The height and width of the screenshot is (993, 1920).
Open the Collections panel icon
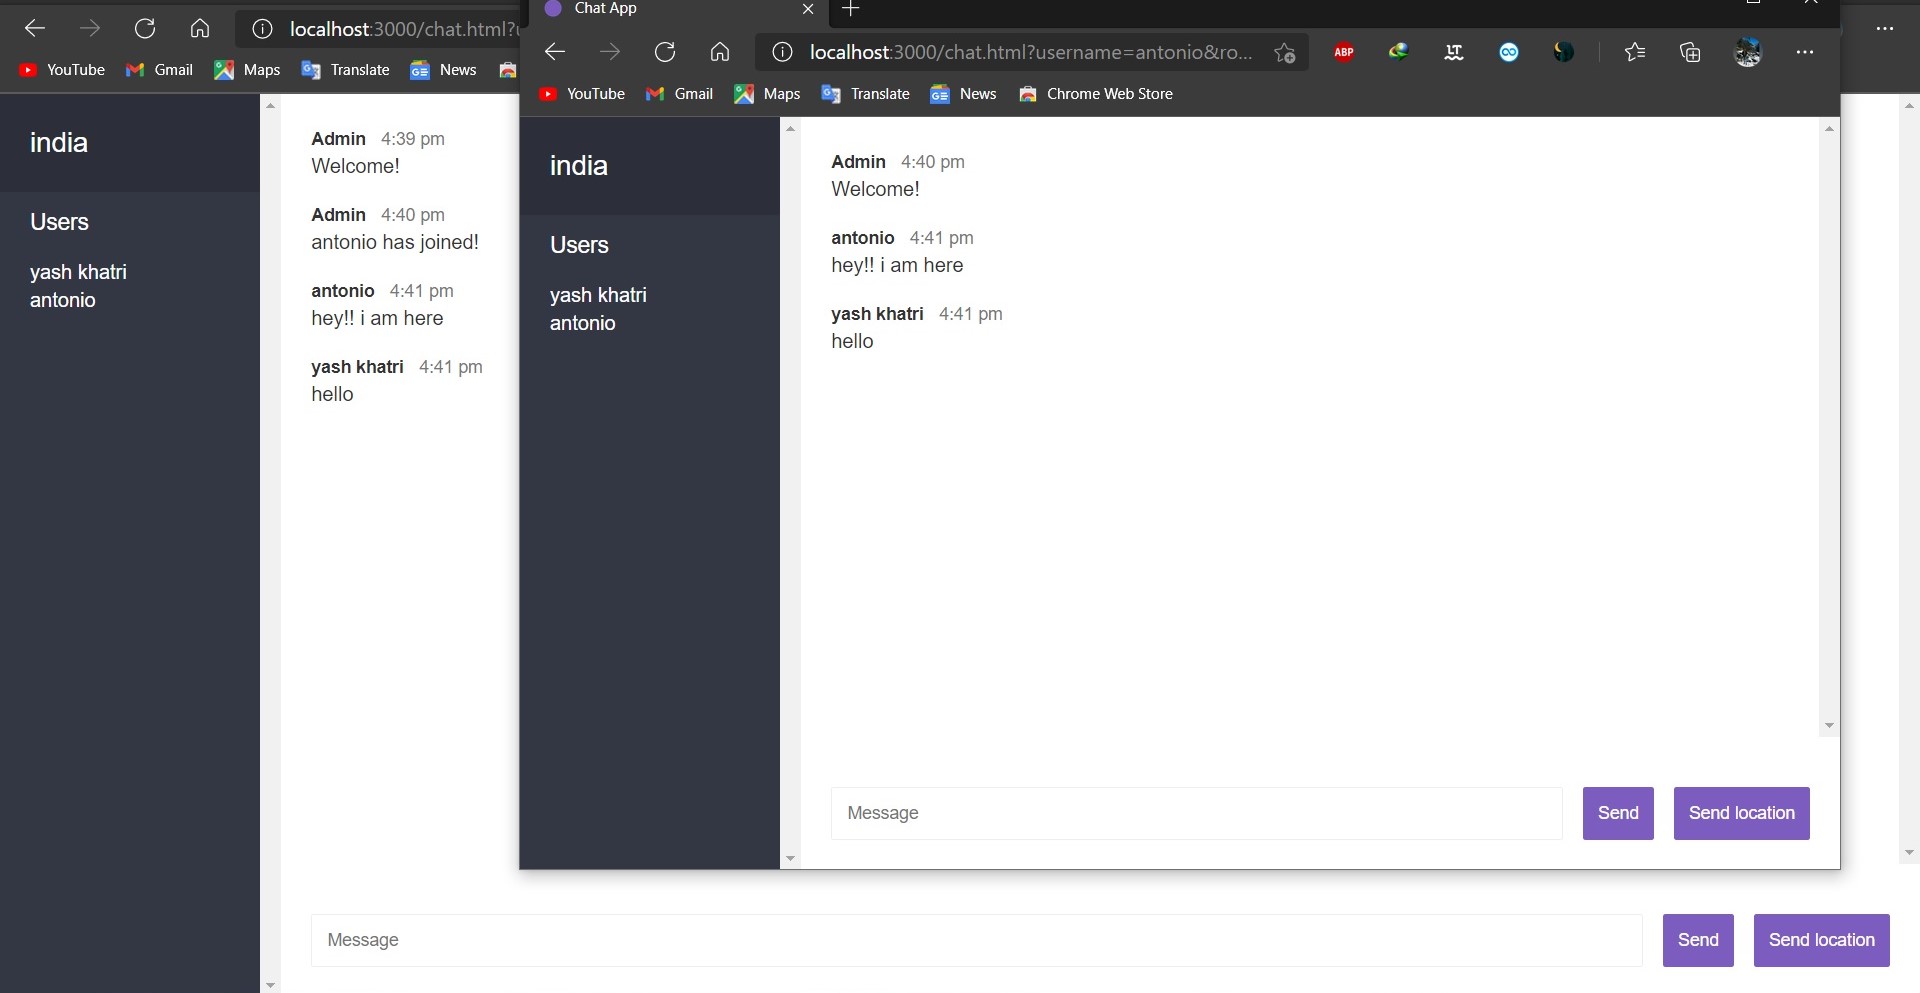1691,52
